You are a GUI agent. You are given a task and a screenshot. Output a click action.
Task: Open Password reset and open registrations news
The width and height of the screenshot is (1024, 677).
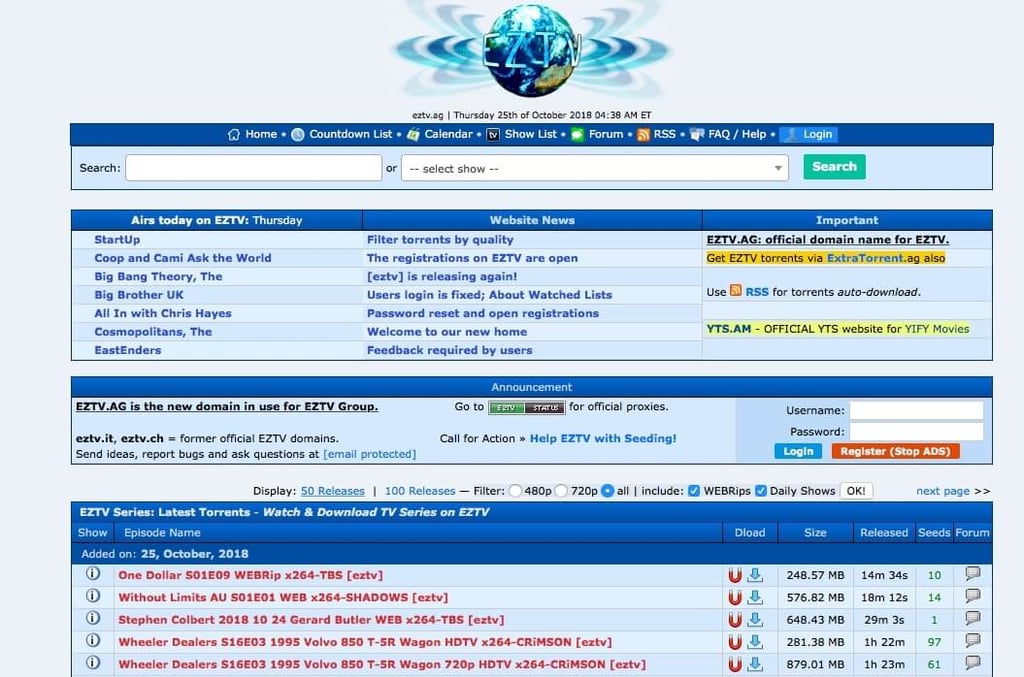pos(483,313)
